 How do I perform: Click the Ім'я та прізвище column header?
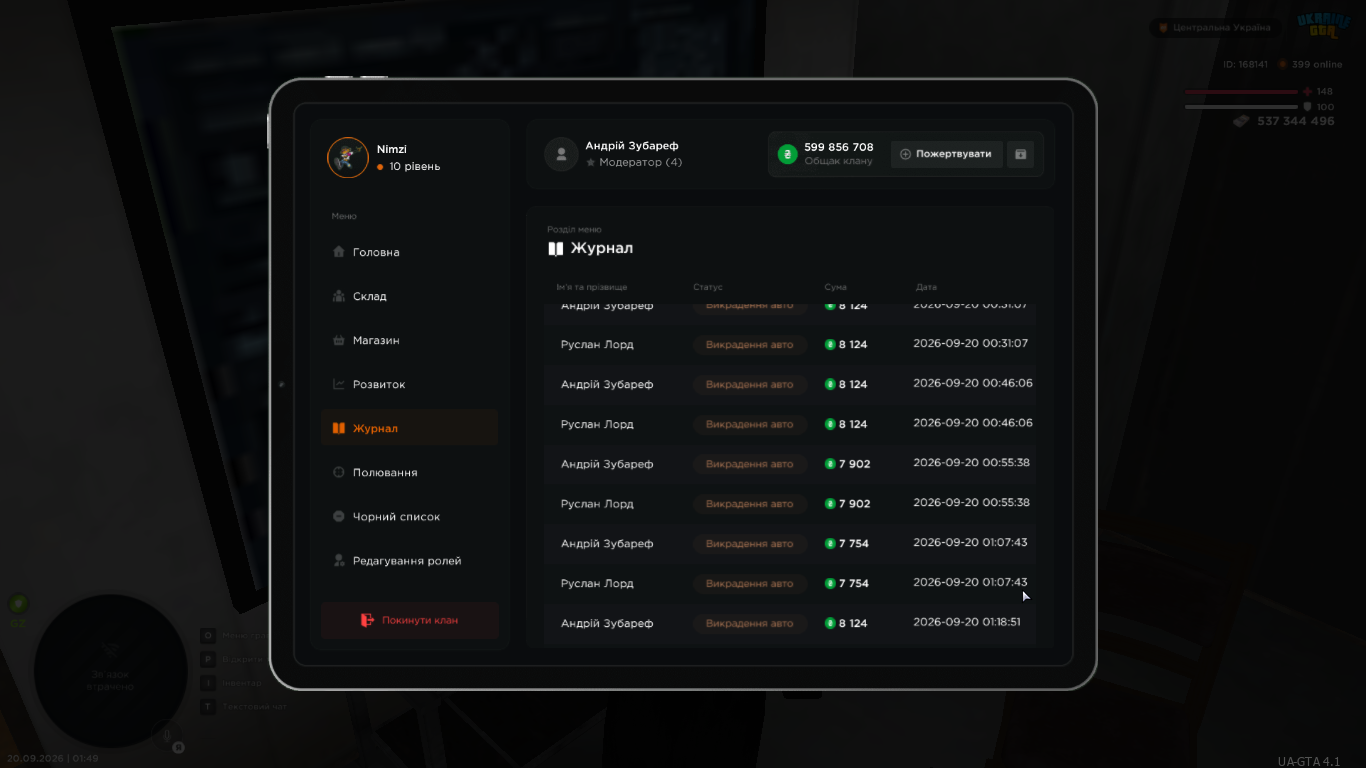tap(592, 288)
